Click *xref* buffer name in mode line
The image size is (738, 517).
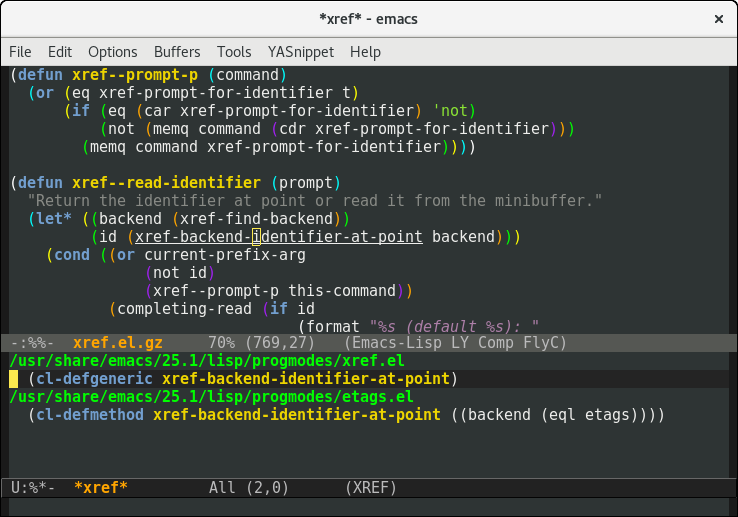(101, 487)
